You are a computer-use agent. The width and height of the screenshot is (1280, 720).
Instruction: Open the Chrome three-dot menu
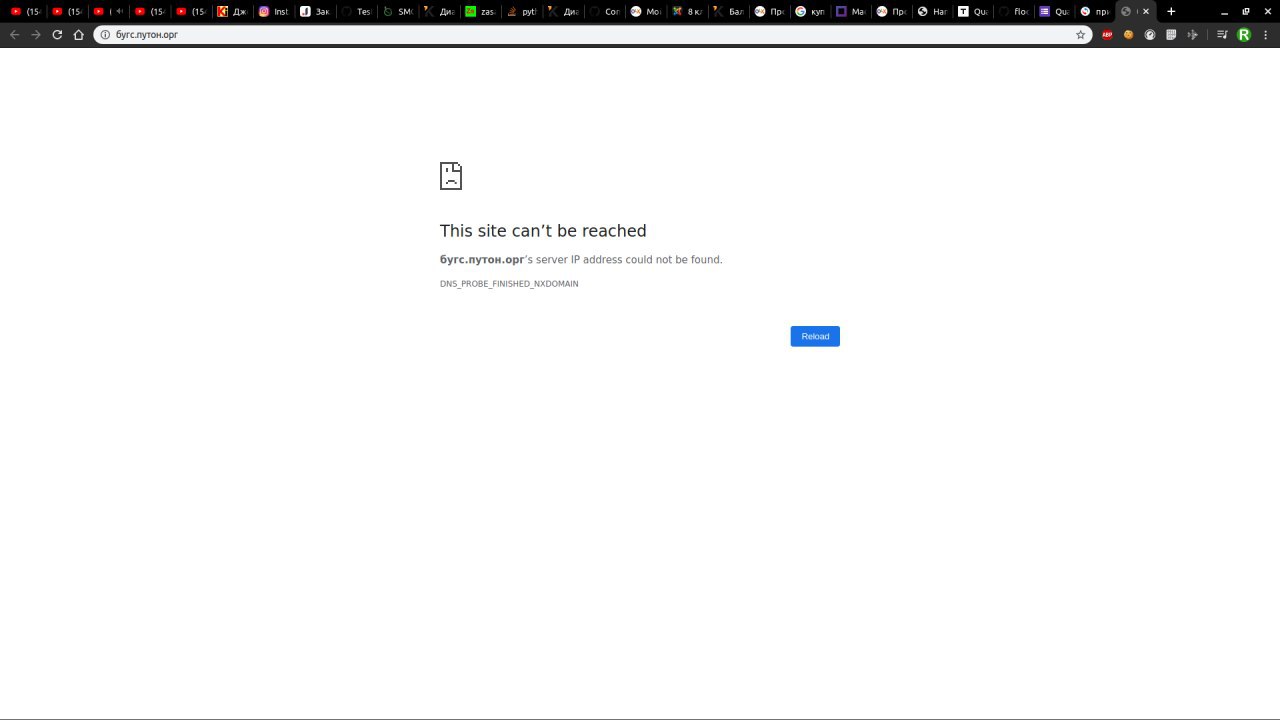[x=1266, y=34]
